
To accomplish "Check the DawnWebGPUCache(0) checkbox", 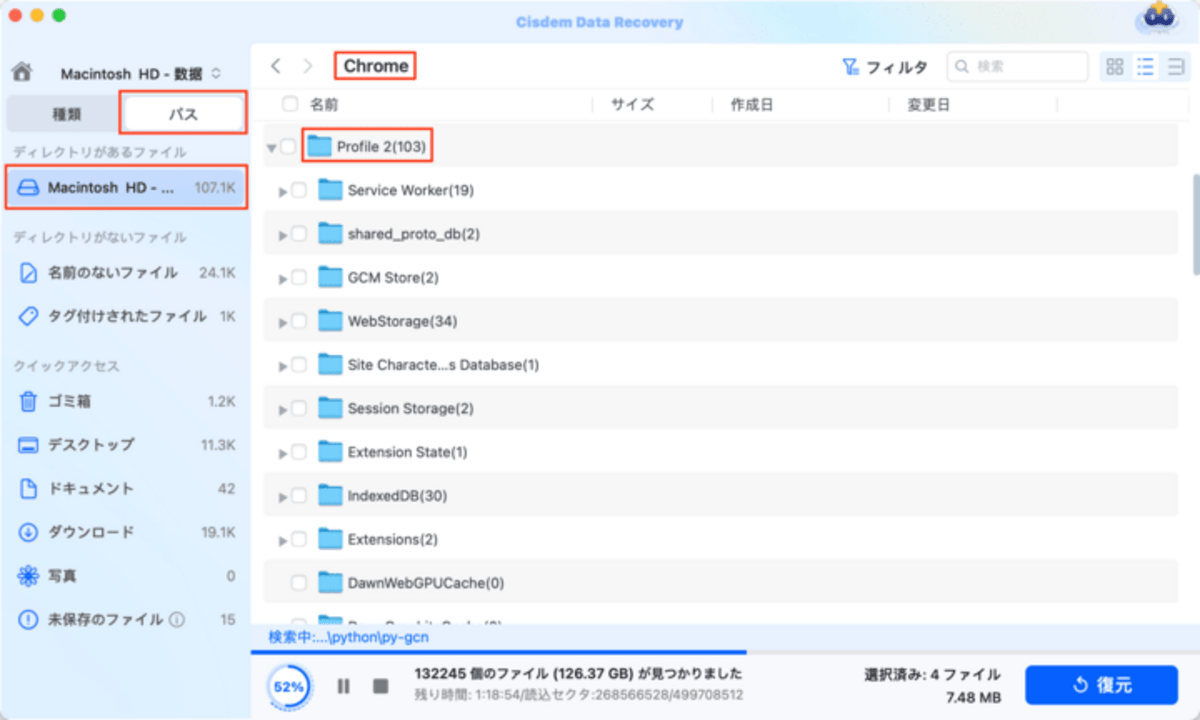I will [x=299, y=583].
